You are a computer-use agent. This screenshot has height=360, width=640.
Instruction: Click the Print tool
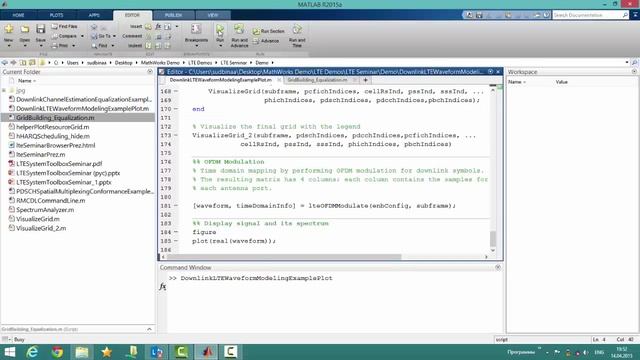pyautogui.click(x=60, y=46)
